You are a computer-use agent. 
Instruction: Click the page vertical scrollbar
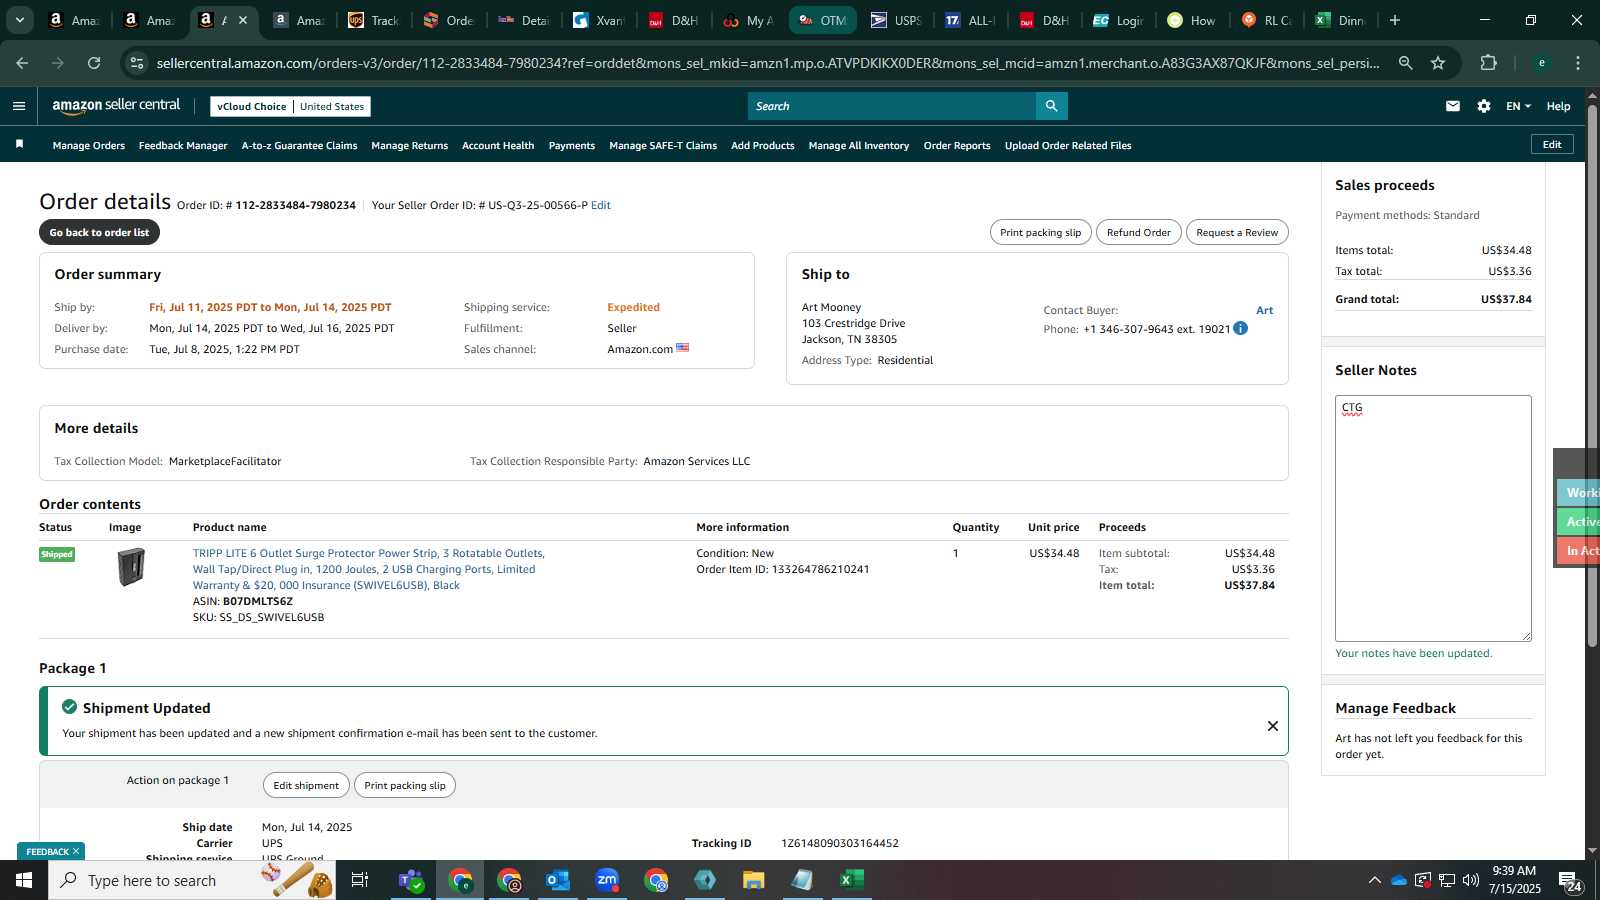pyautogui.click(x=1592, y=375)
